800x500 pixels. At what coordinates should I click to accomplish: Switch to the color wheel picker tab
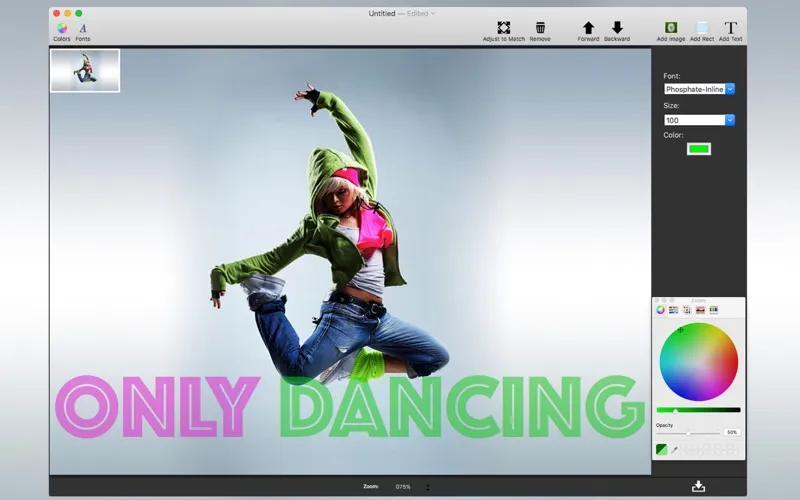coord(660,310)
